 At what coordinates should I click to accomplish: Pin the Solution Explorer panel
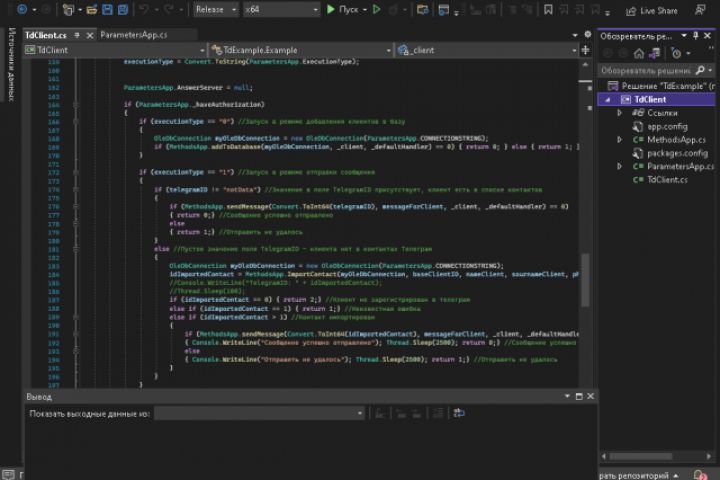point(696,35)
